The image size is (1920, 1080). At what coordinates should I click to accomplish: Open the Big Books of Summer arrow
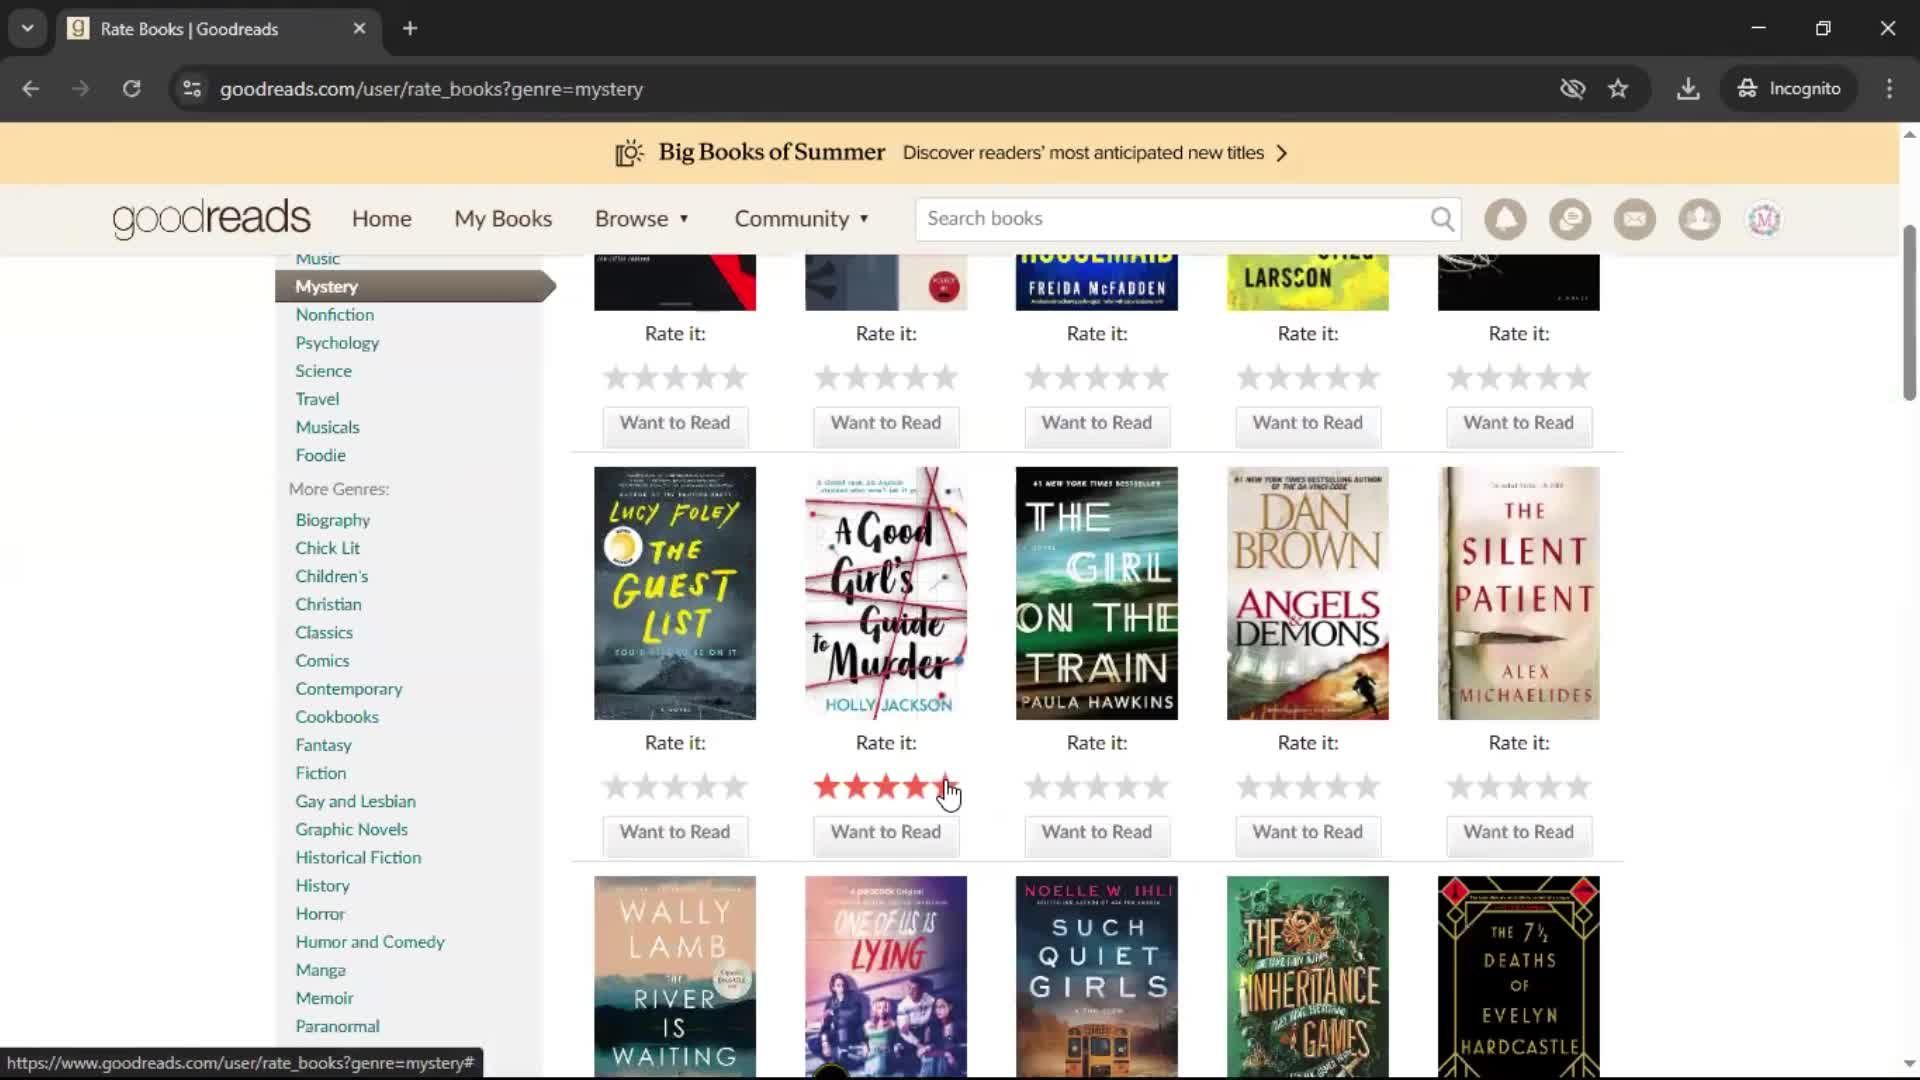tap(1282, 153)
